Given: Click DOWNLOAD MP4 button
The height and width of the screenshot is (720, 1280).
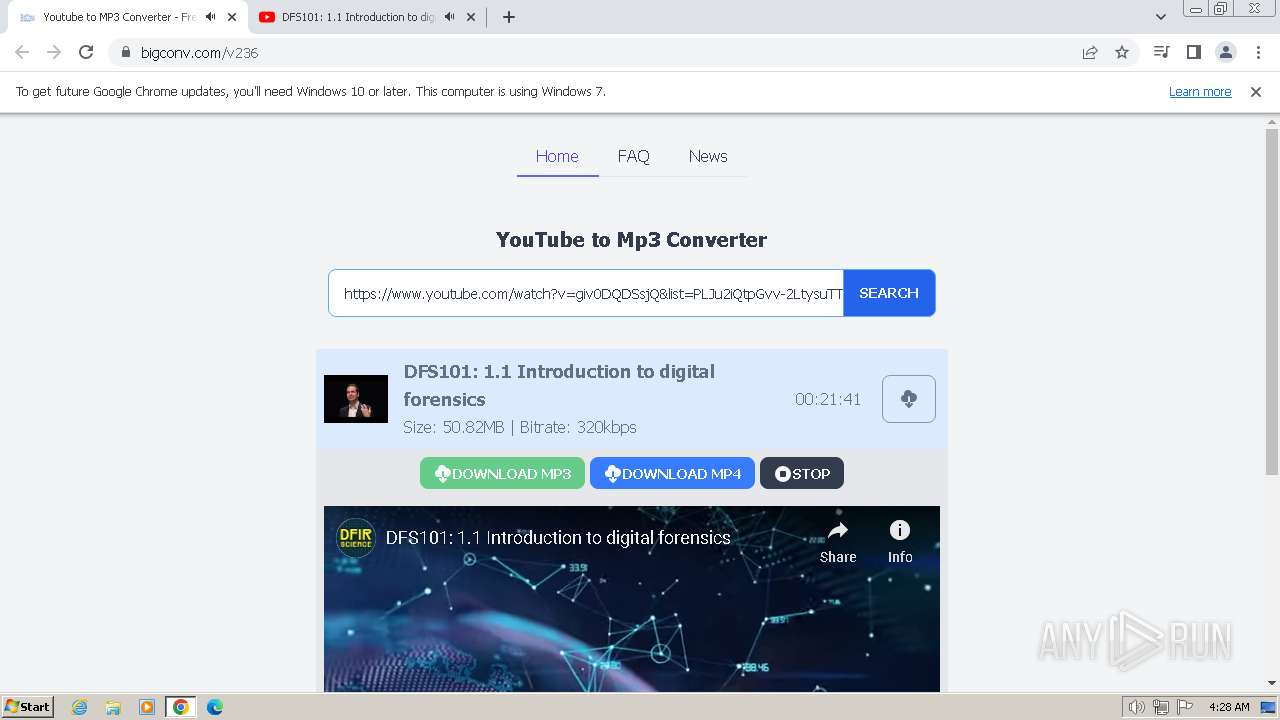Looking at the screenshot, I should (672, 474).
